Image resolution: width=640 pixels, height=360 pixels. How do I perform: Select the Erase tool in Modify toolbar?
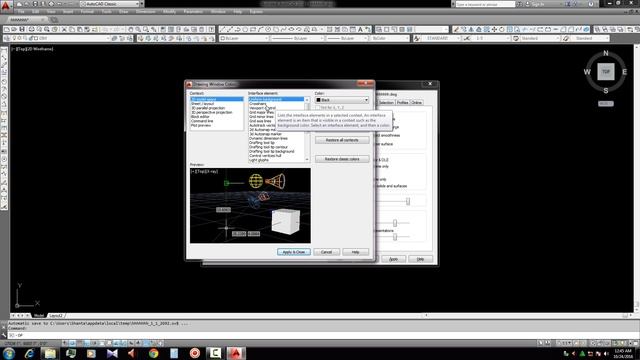tap(456, 29)
